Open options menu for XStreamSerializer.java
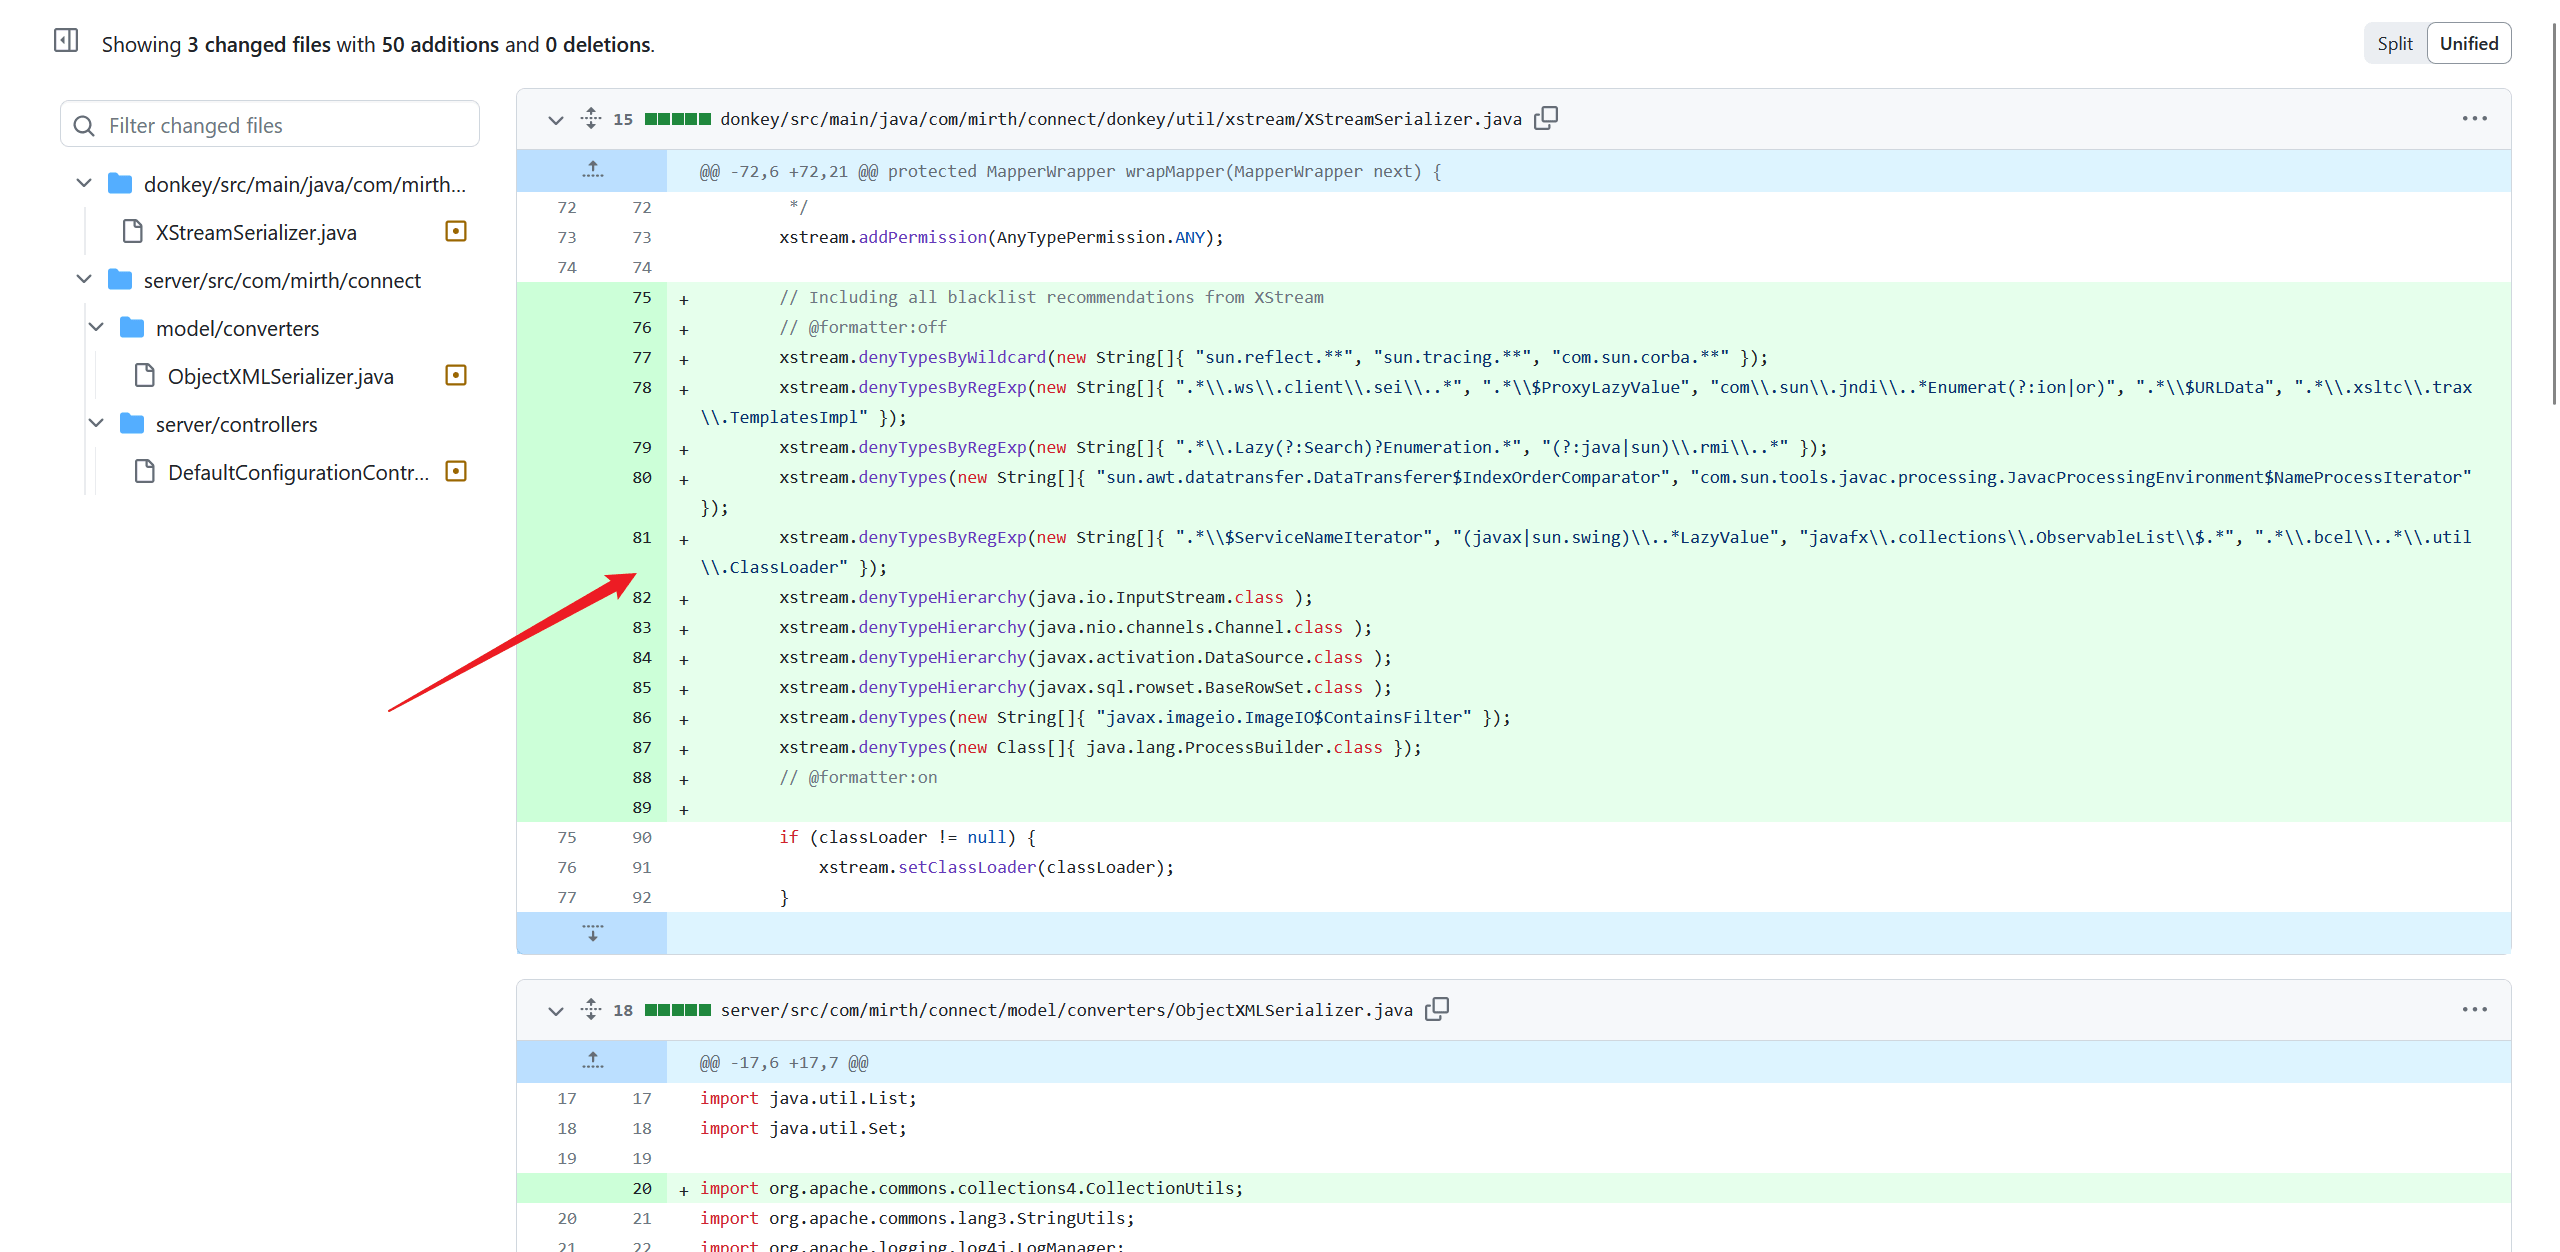The image size is (2560, 1252). [2475, 118]
